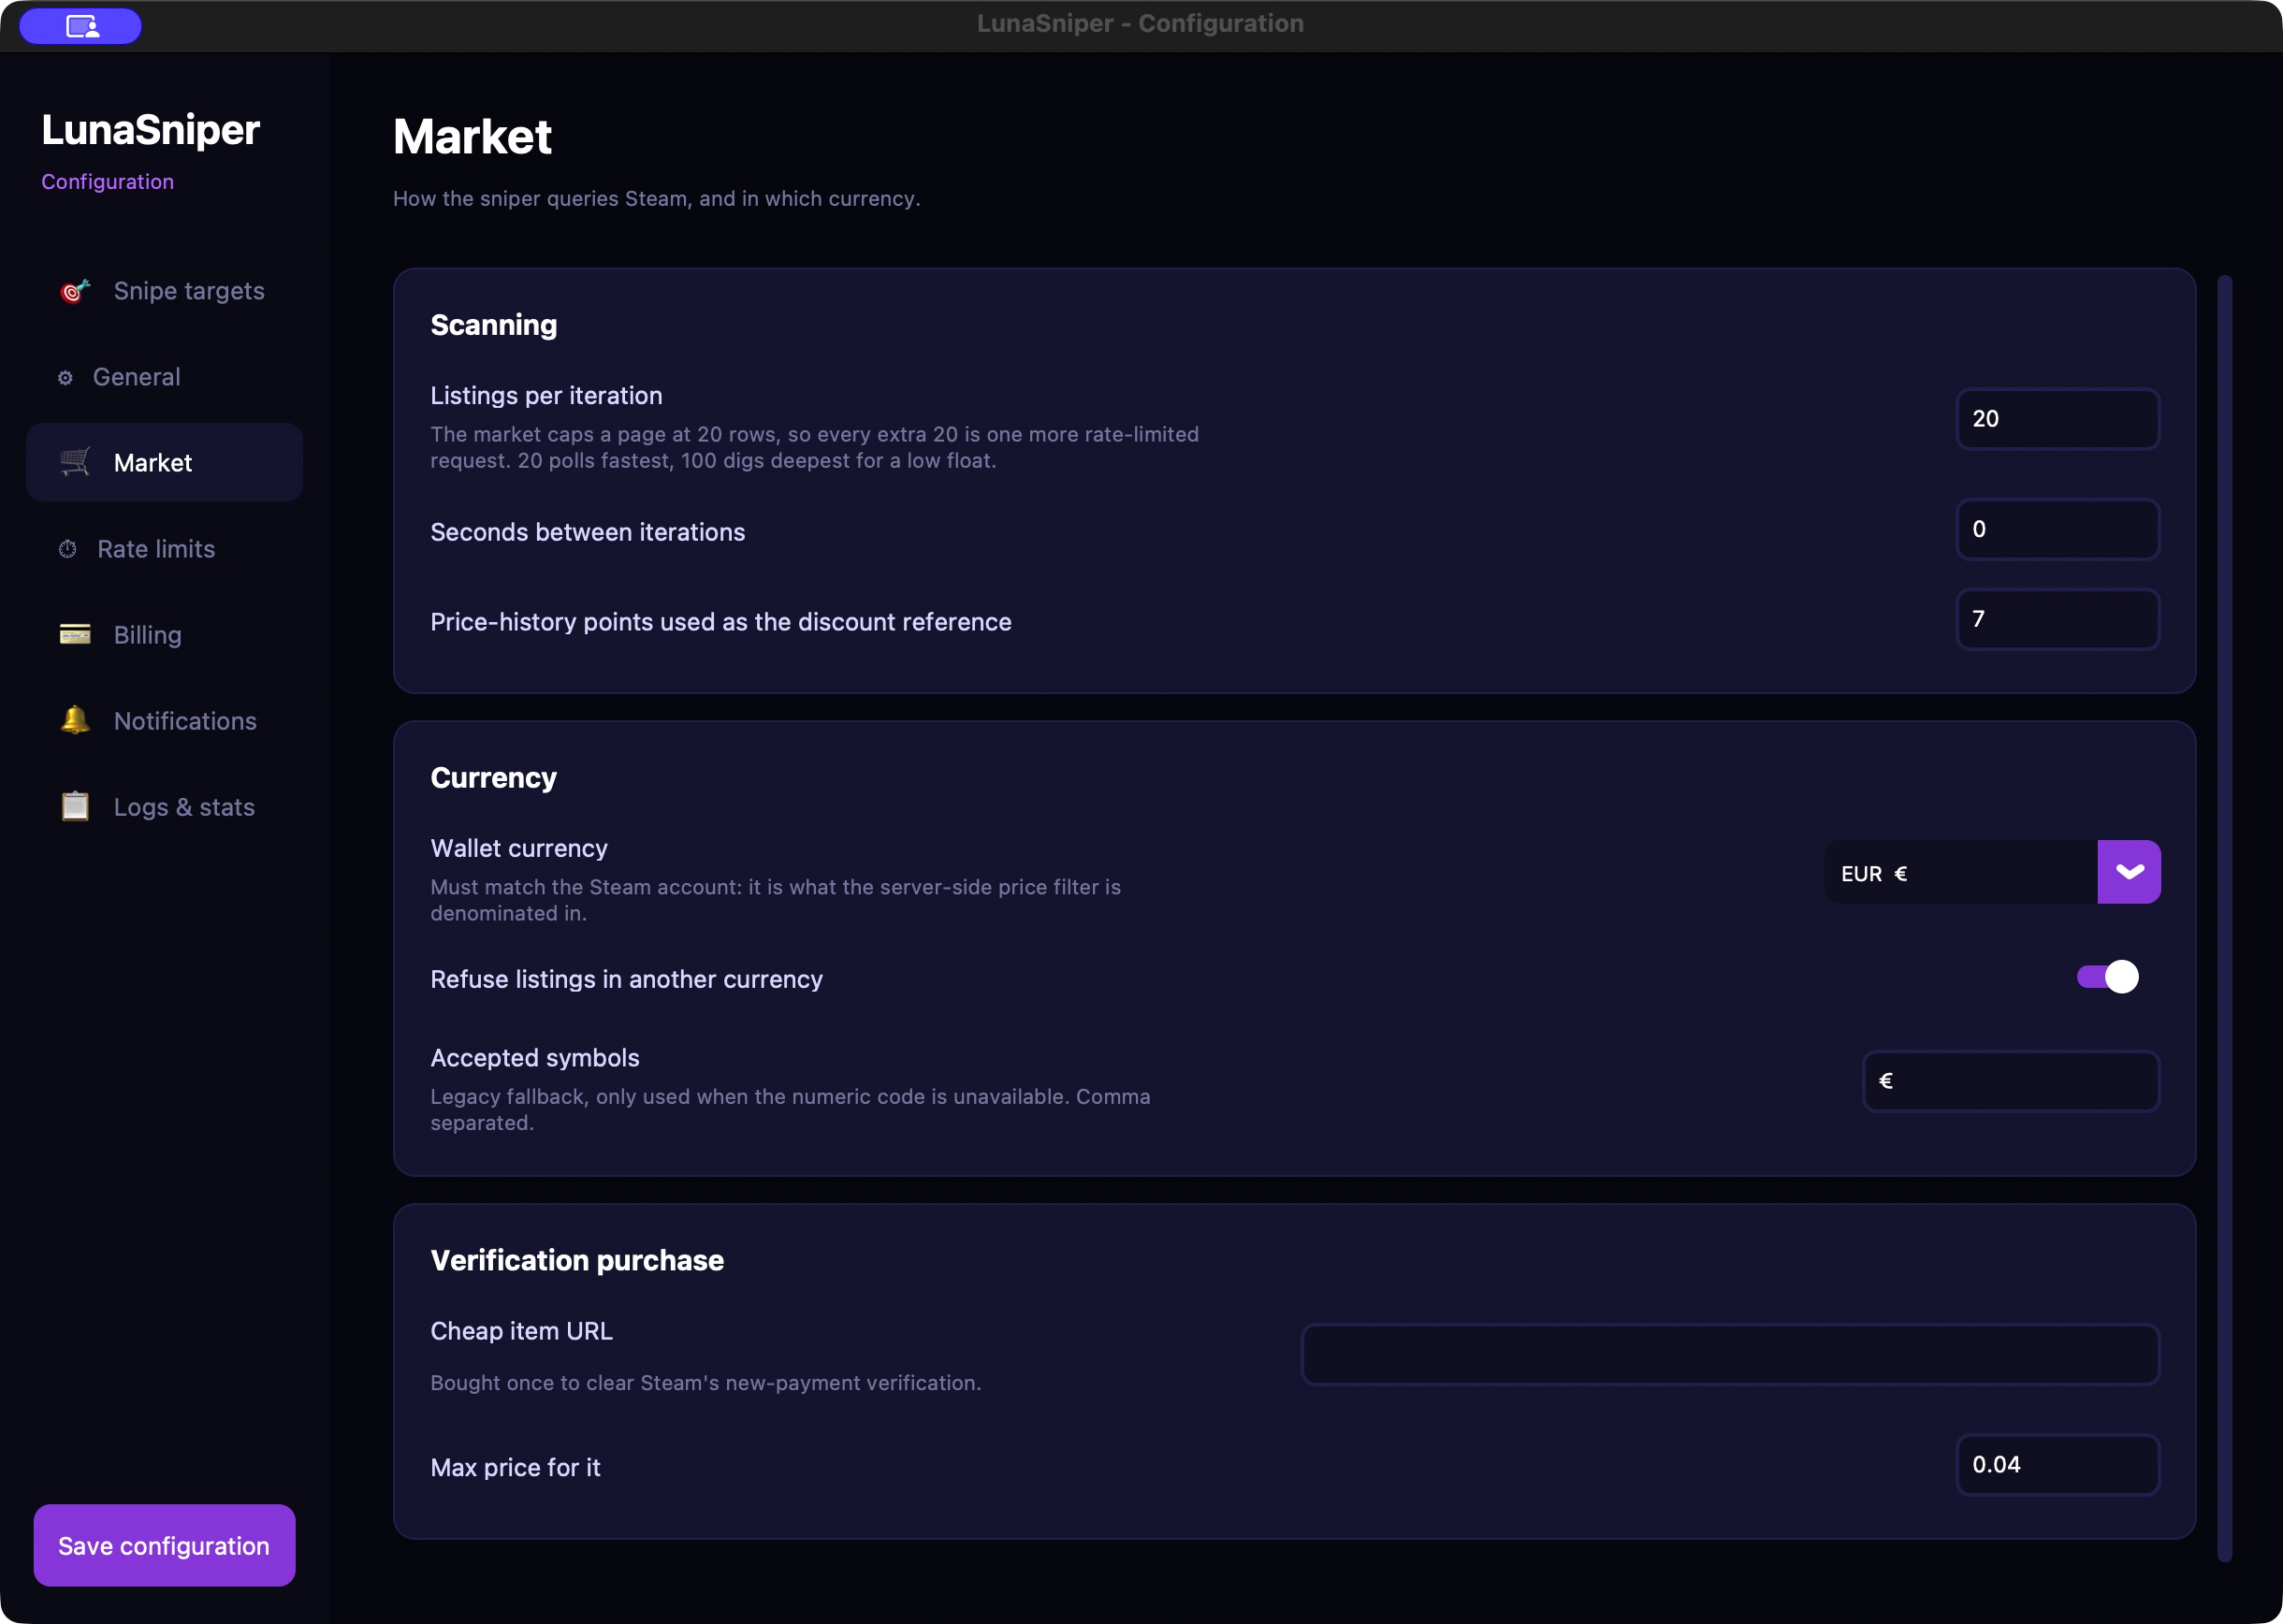The image size is (2283, 1624).
Task: Click the LunaSniper logo title
Action: pos(151,130)
